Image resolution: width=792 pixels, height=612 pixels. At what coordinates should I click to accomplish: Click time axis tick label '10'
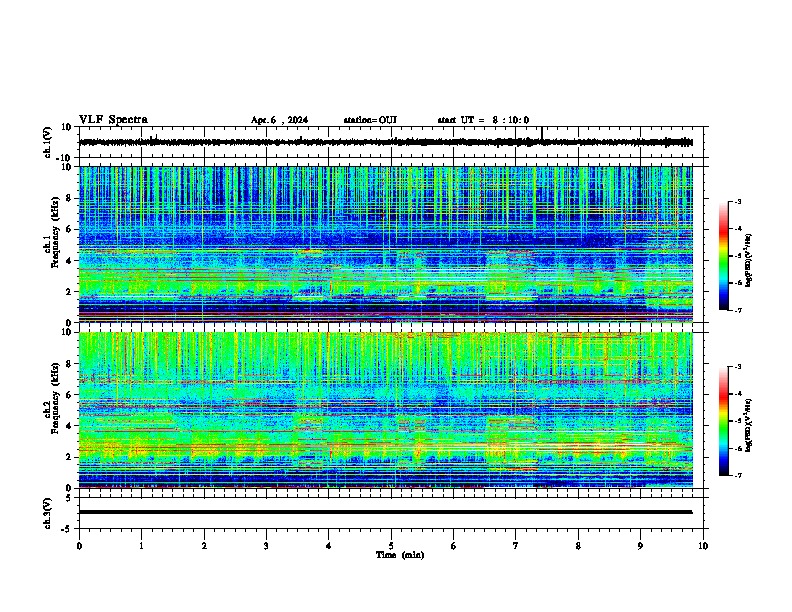pyautogui.click(x=703, y=546)
